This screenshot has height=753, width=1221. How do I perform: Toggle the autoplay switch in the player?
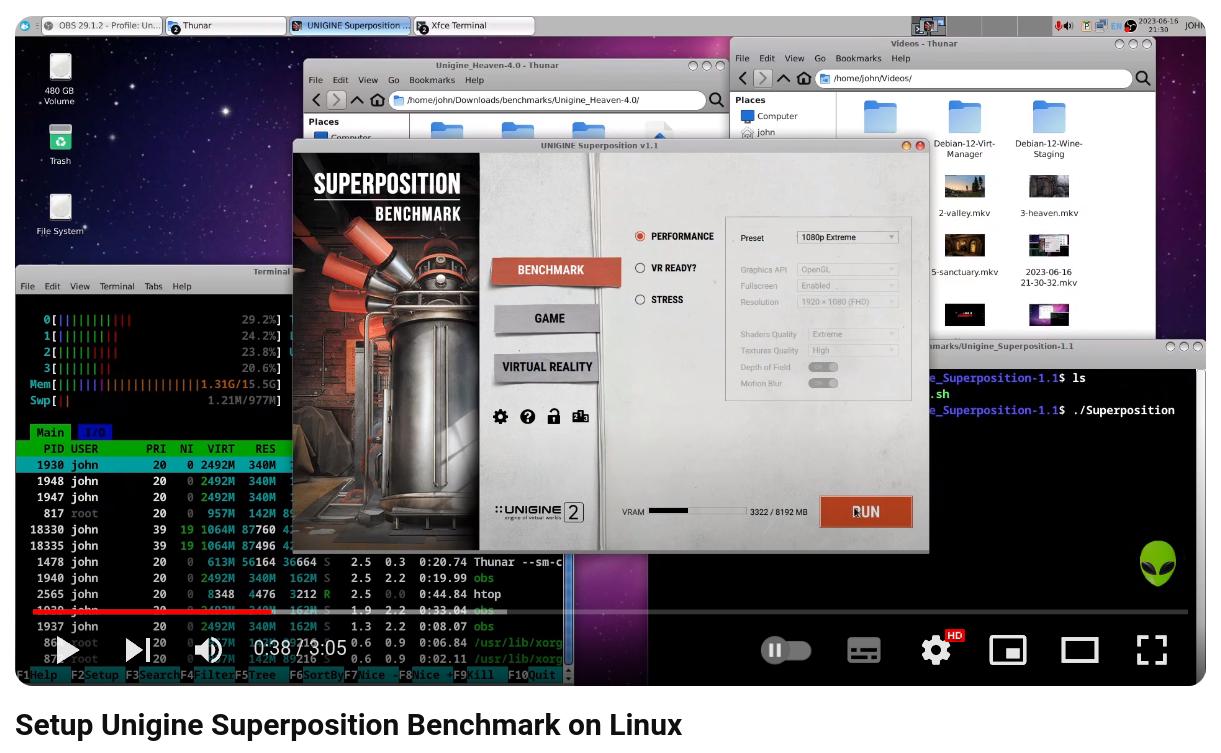[786, 650]
